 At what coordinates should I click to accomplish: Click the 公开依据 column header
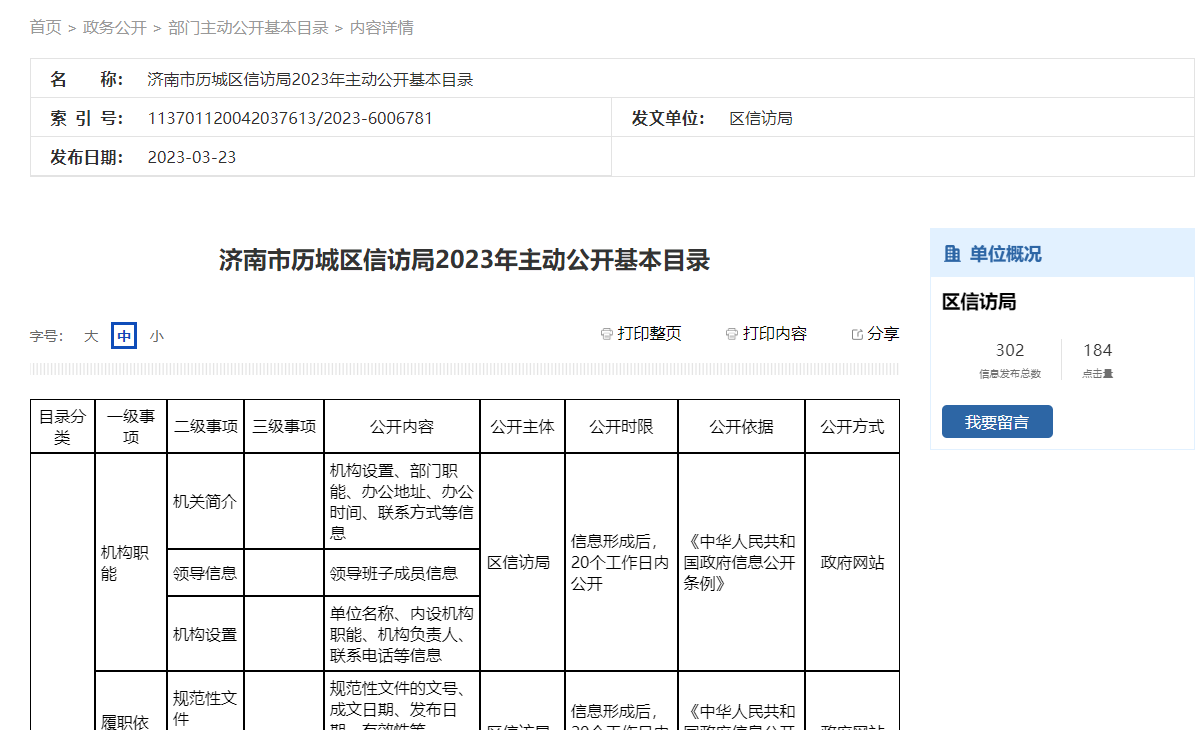741,427
